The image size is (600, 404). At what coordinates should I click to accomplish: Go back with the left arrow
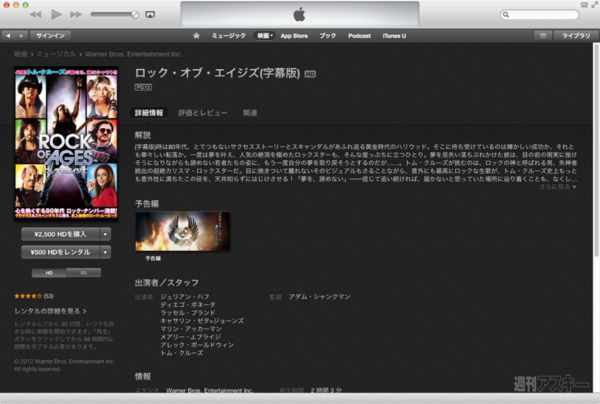[x=8, y=36]
